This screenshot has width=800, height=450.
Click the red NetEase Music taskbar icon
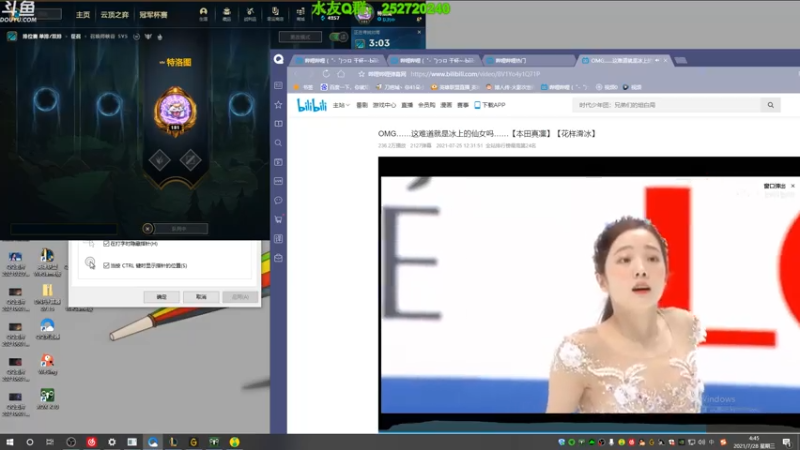click(91, 442)
